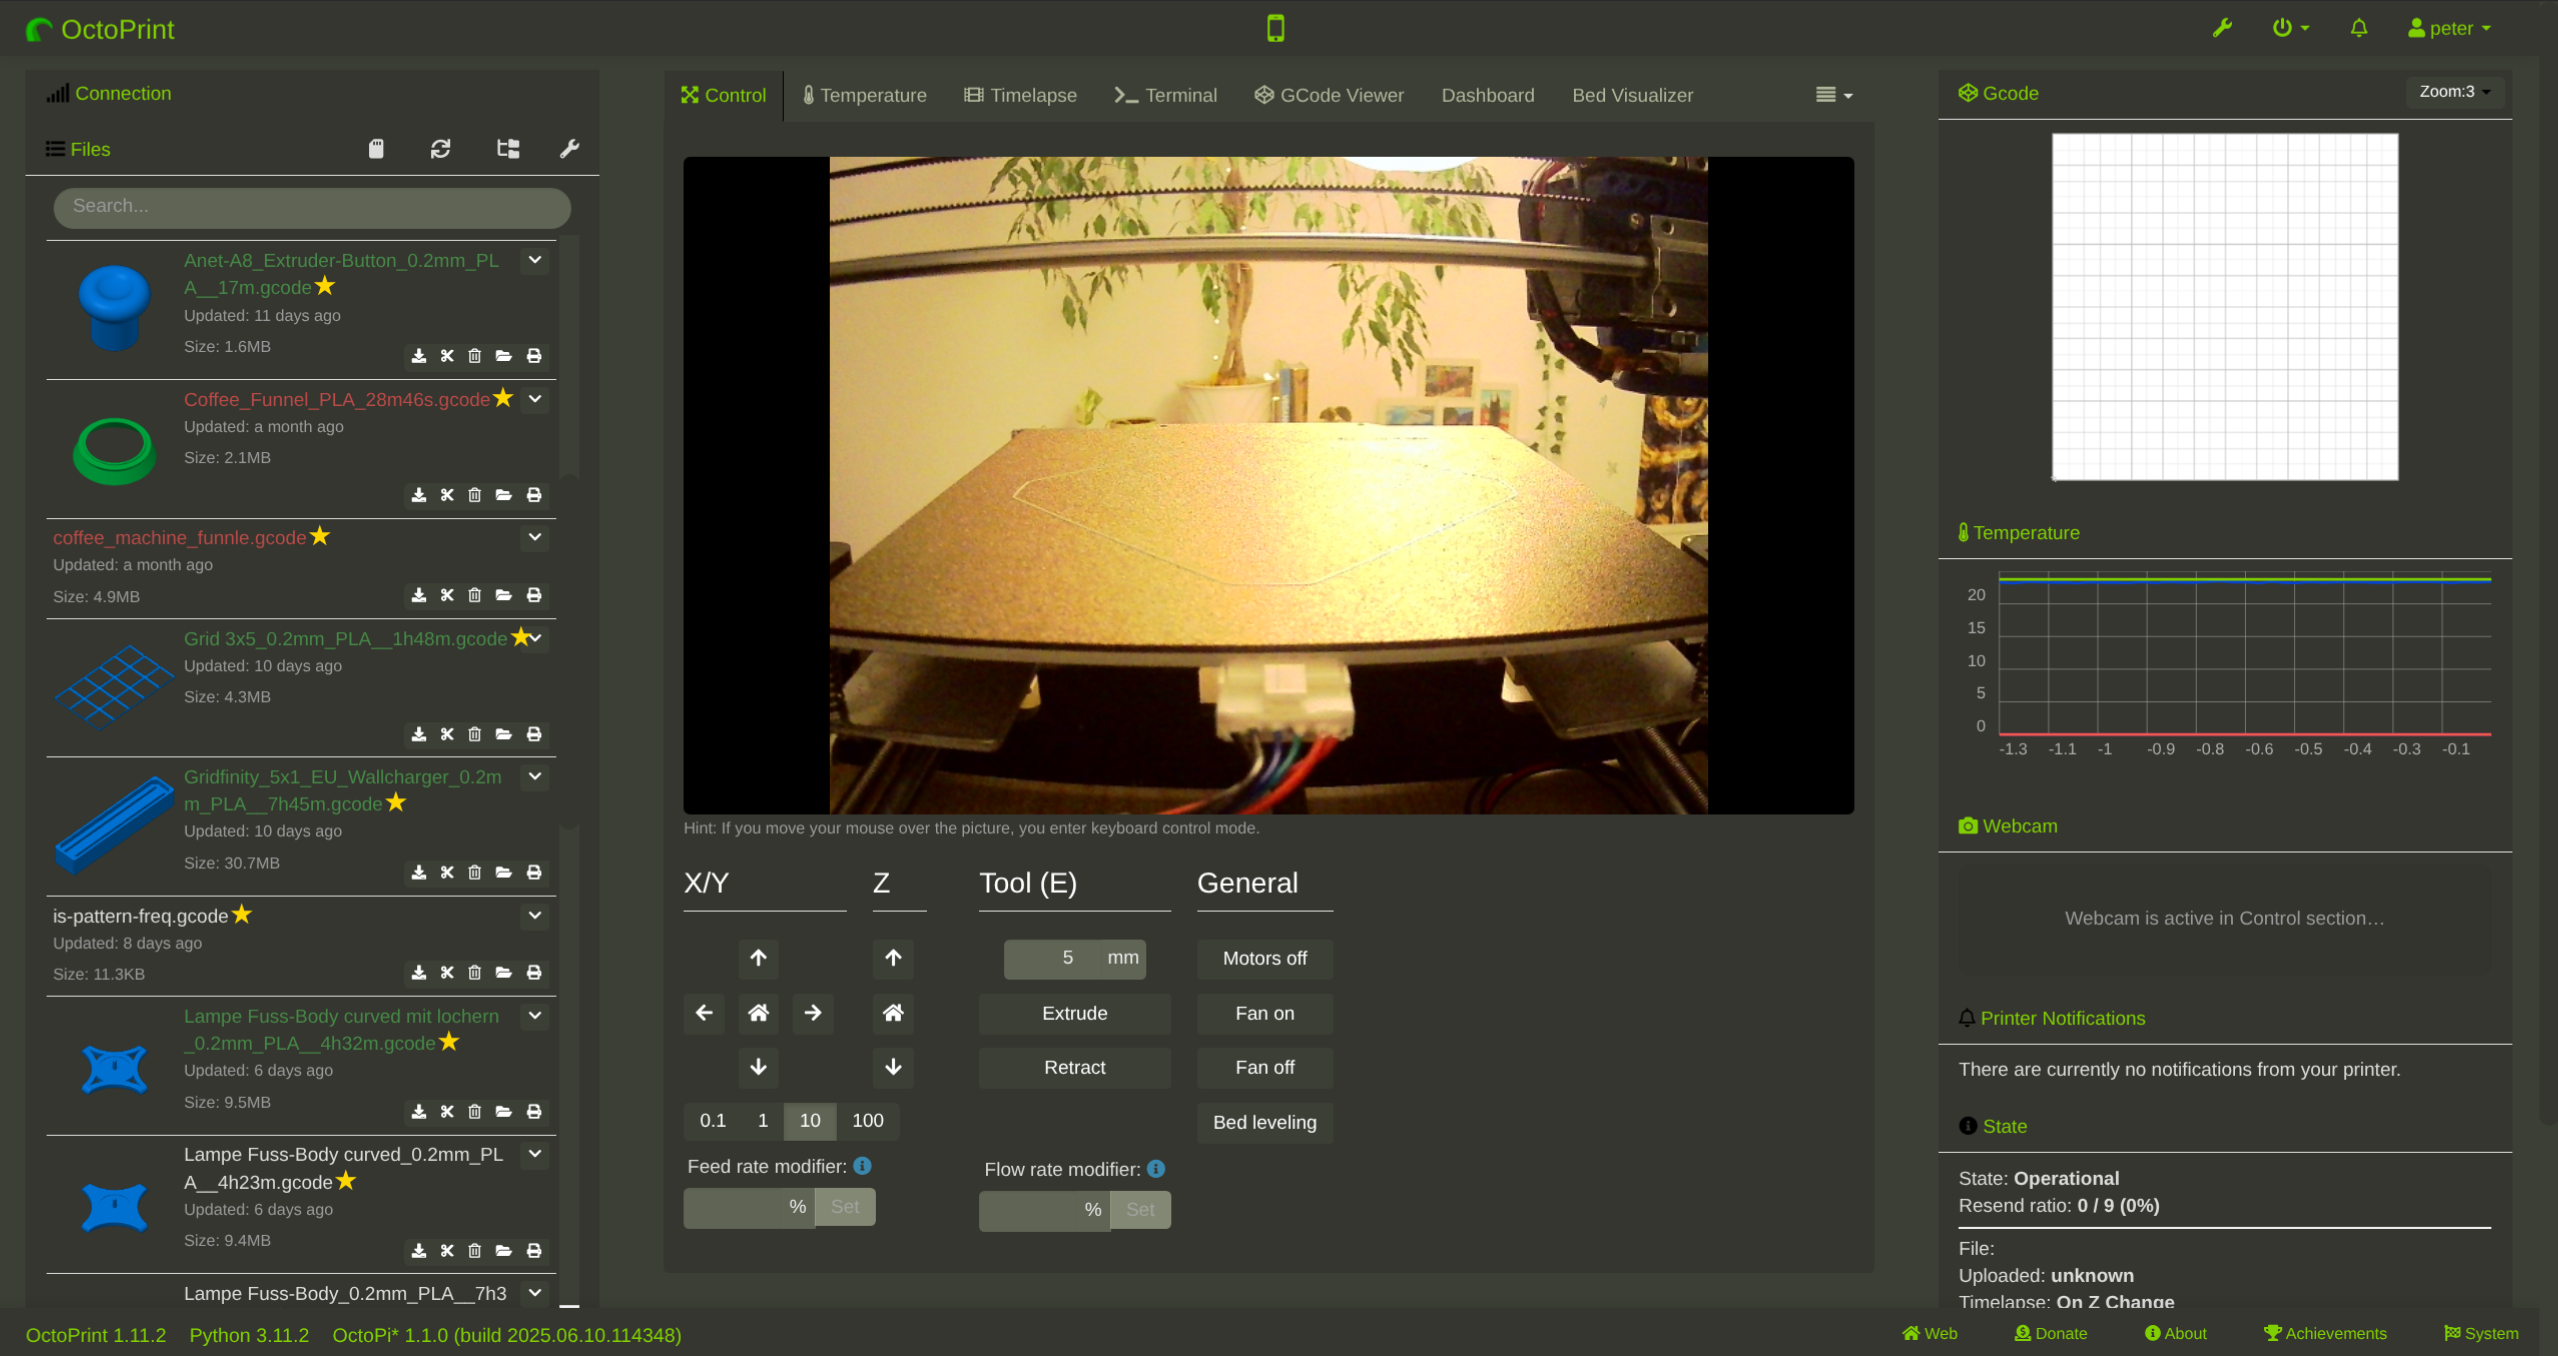Click the SD card icon in Files header

tap(376, 149)
